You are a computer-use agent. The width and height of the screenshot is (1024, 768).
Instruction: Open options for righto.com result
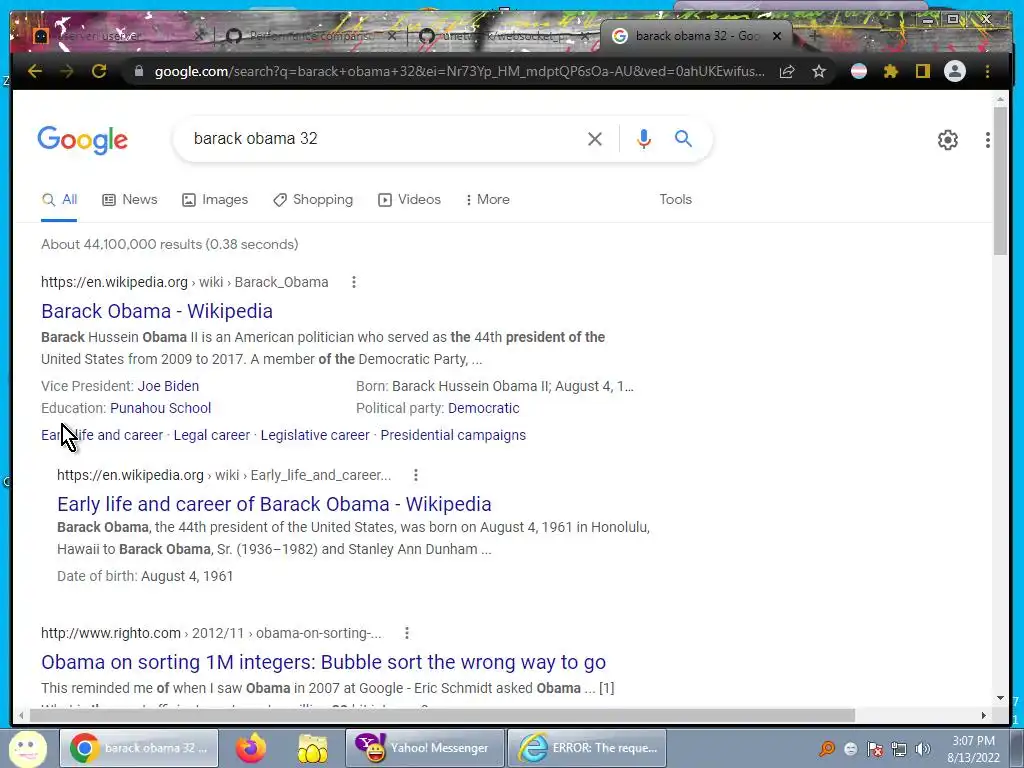pyautogui.click(x=407, y=633)
